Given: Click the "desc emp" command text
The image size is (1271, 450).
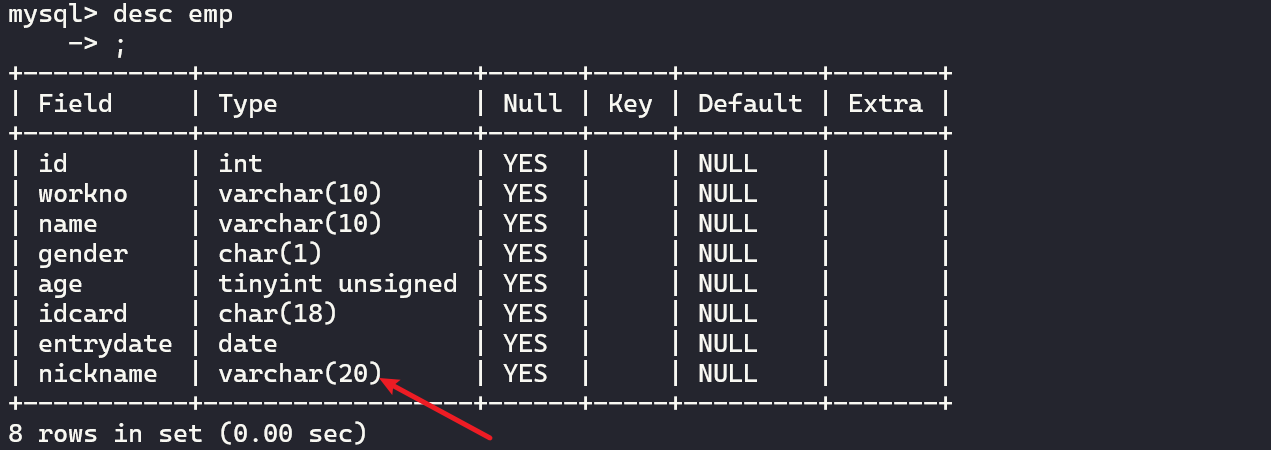Looking at the screenshot, I should pos(172,16).
